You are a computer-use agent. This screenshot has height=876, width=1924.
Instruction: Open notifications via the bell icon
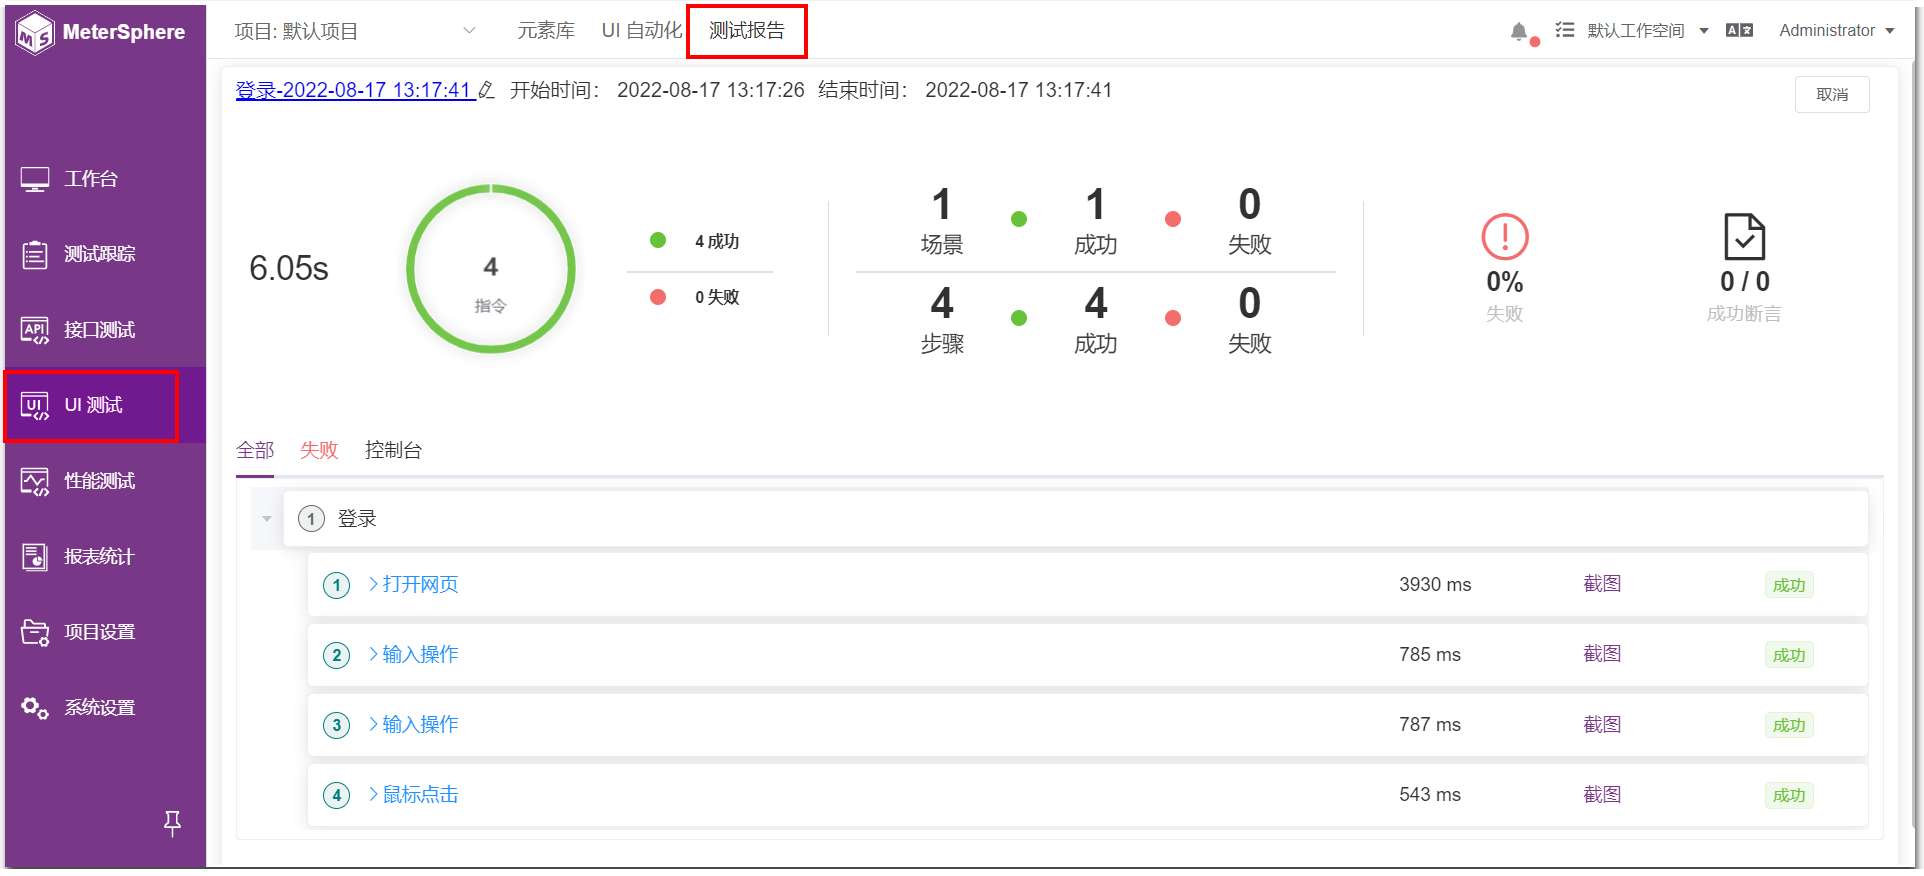pos(1519,32)
